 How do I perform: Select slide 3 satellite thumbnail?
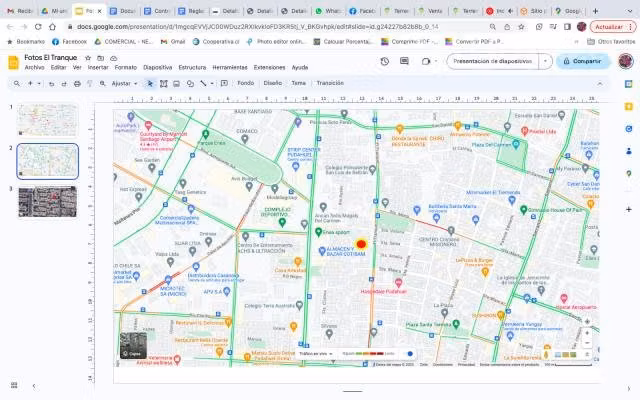(x=47, y=202)
